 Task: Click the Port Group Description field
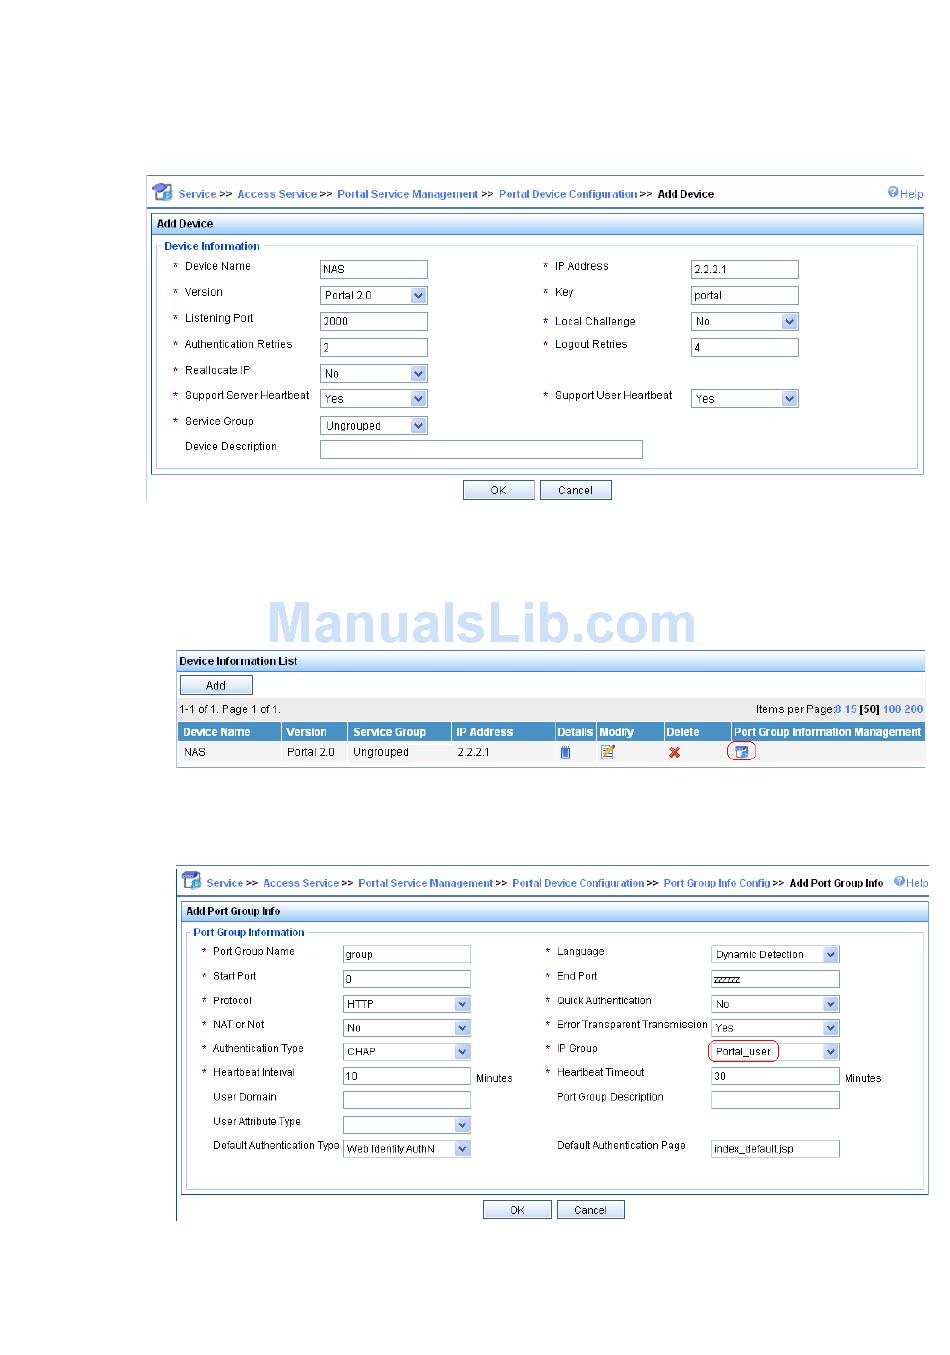pos(775,1100)
